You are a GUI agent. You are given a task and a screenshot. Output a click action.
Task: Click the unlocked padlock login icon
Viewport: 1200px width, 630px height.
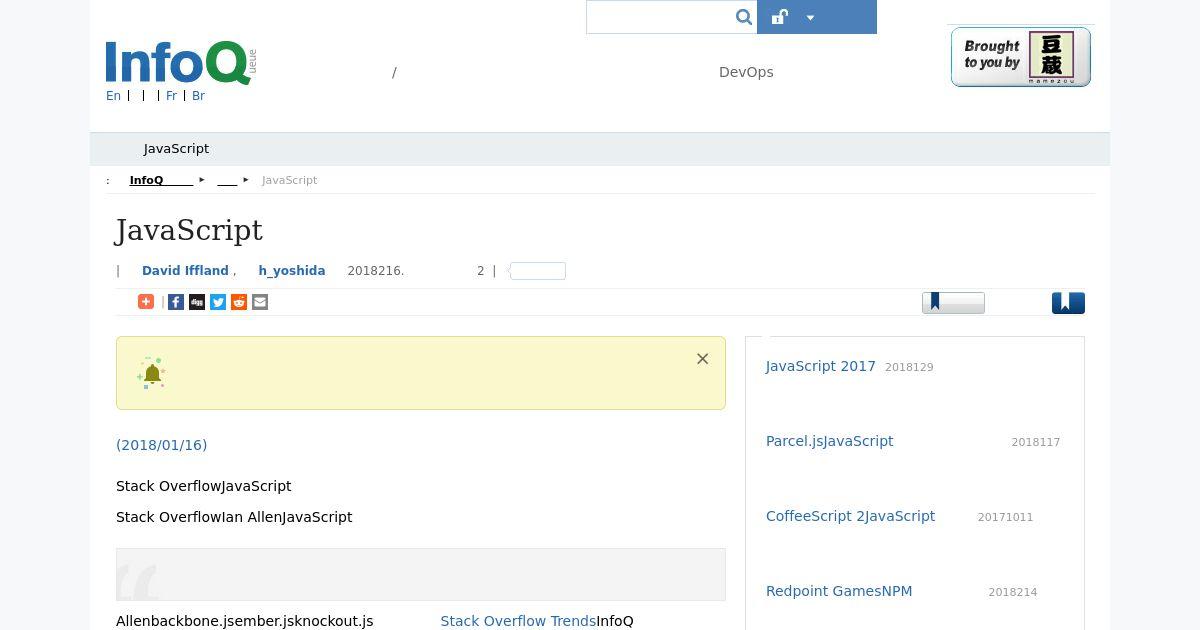(780, 17)
